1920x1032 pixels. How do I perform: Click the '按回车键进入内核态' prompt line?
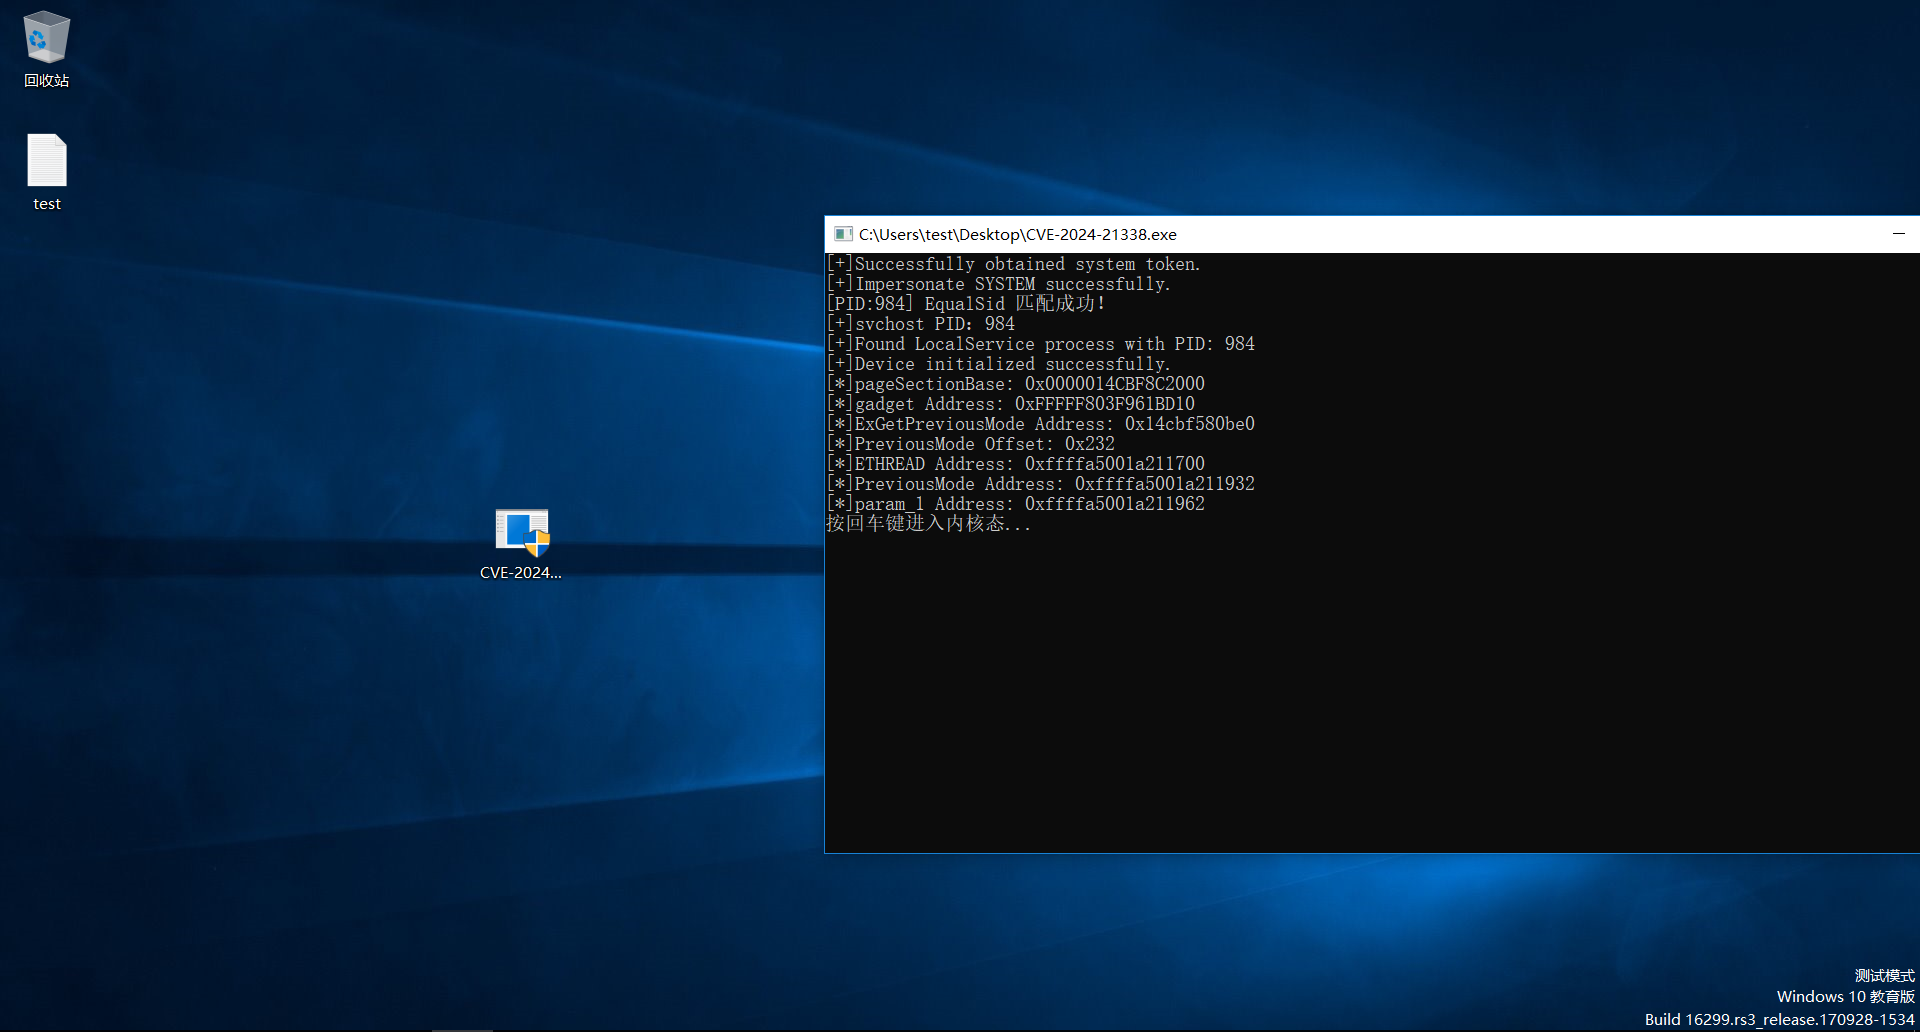[x=928, y=524]
